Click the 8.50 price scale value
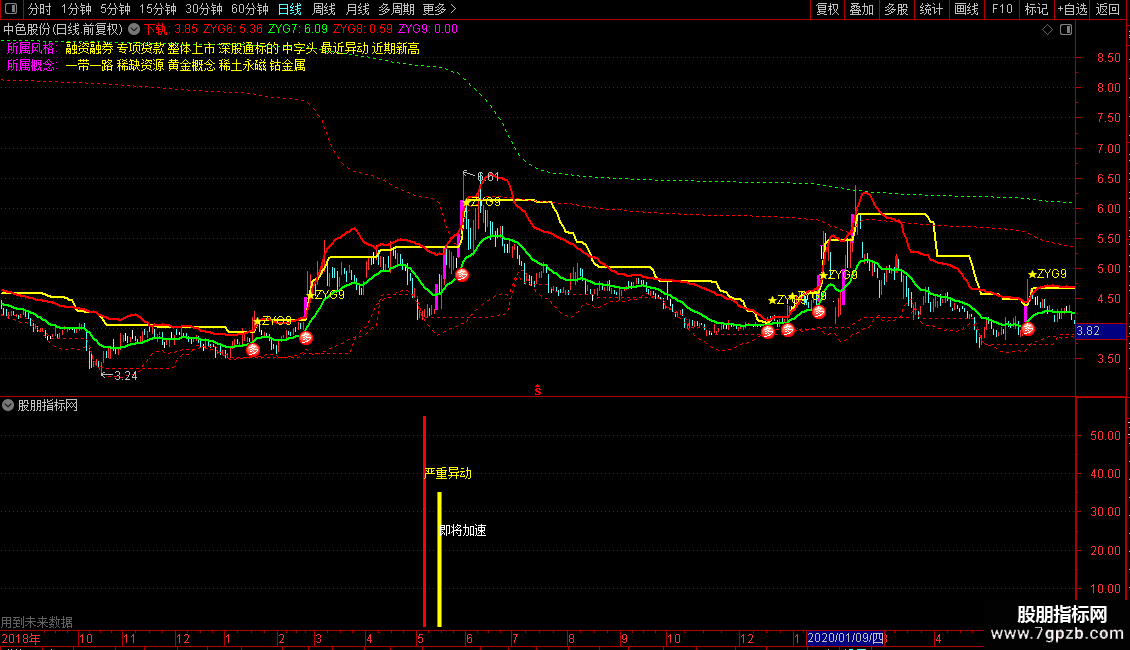The width and height of the screenshot is (1130, 650). (1108, 58)
